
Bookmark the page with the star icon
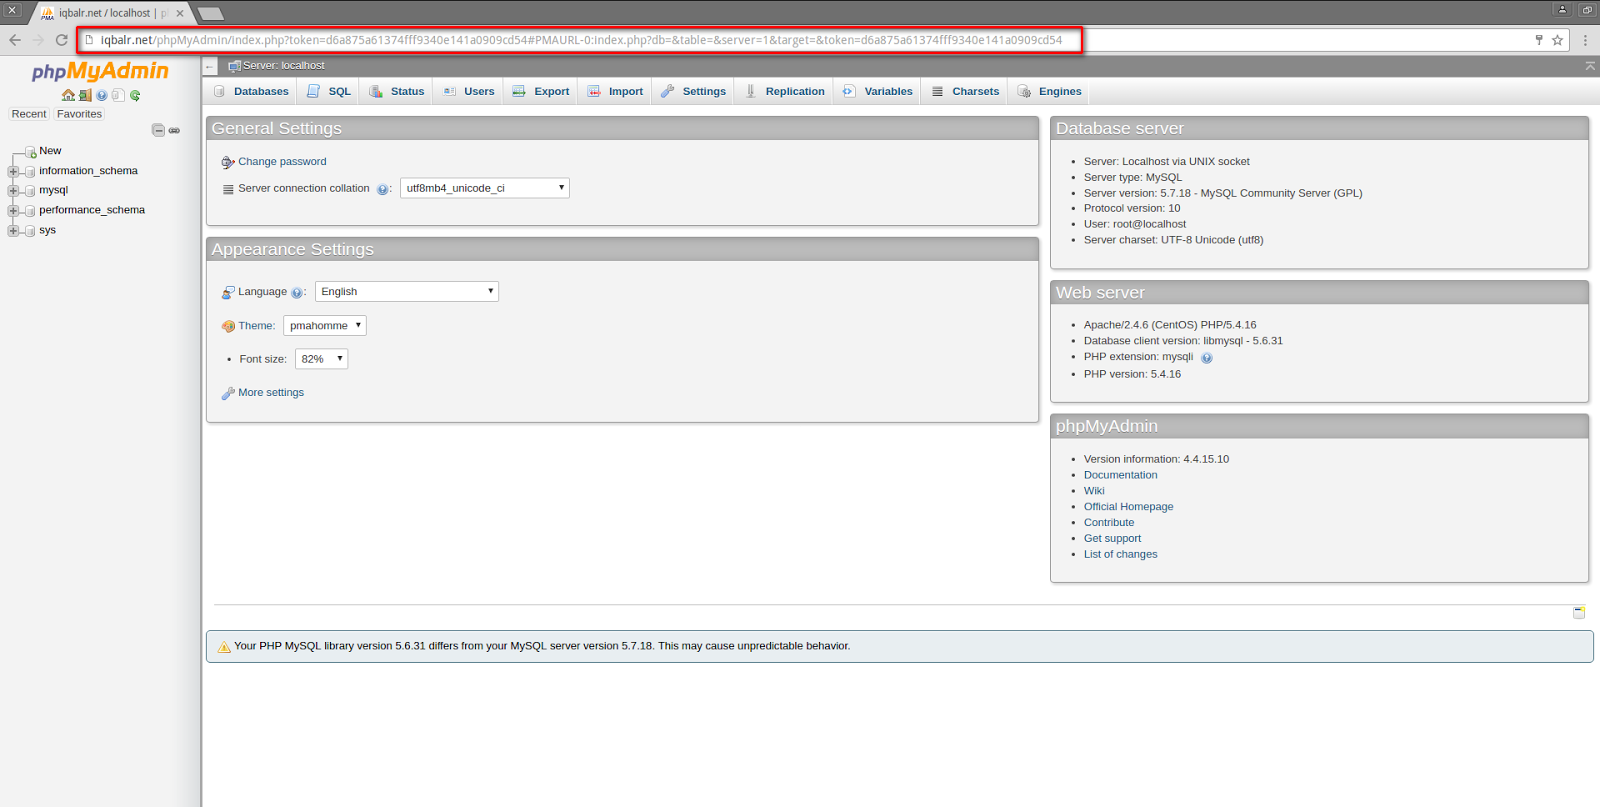(1557, 40)
